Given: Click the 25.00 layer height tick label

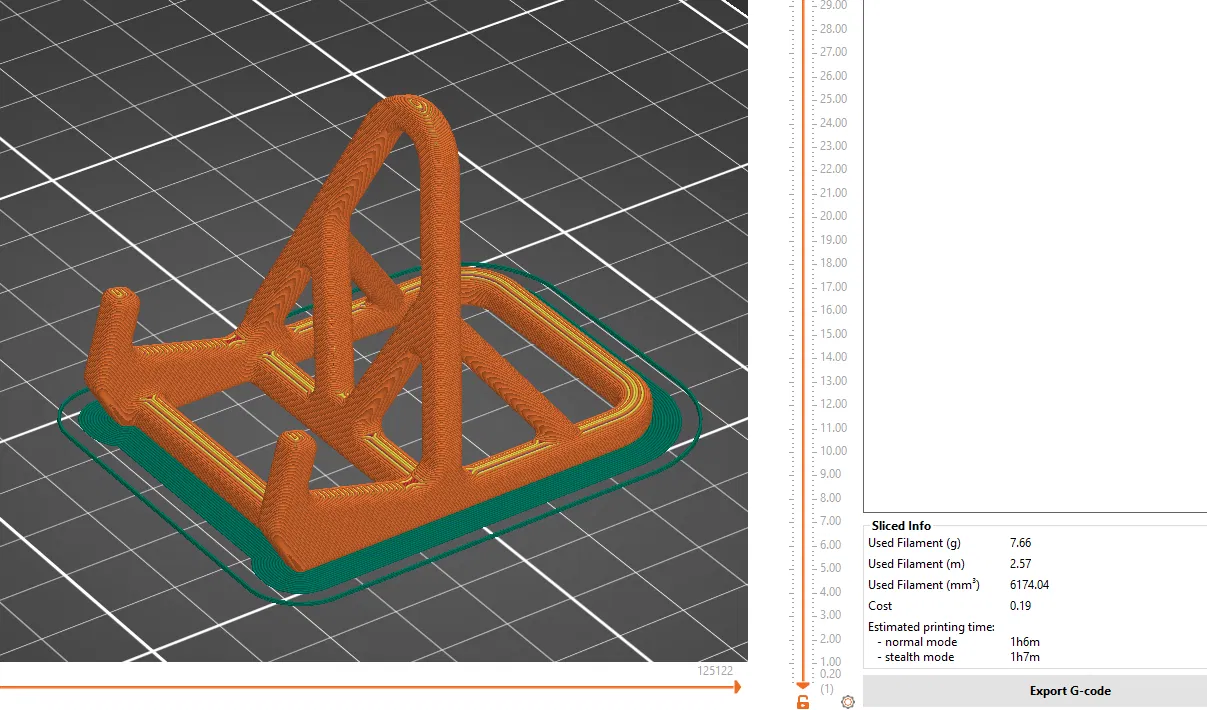Looking at the screenshot, I should click(x=833, y=99).
